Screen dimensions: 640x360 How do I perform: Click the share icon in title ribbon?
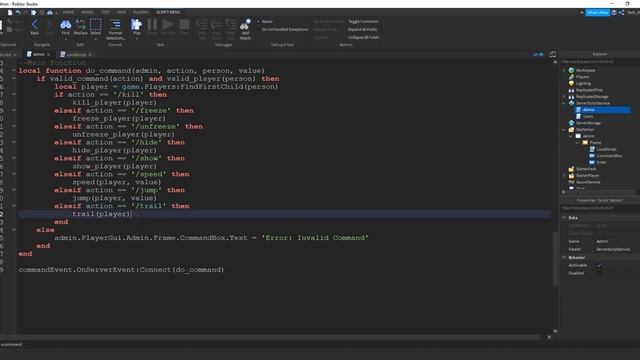click(622, 13)
